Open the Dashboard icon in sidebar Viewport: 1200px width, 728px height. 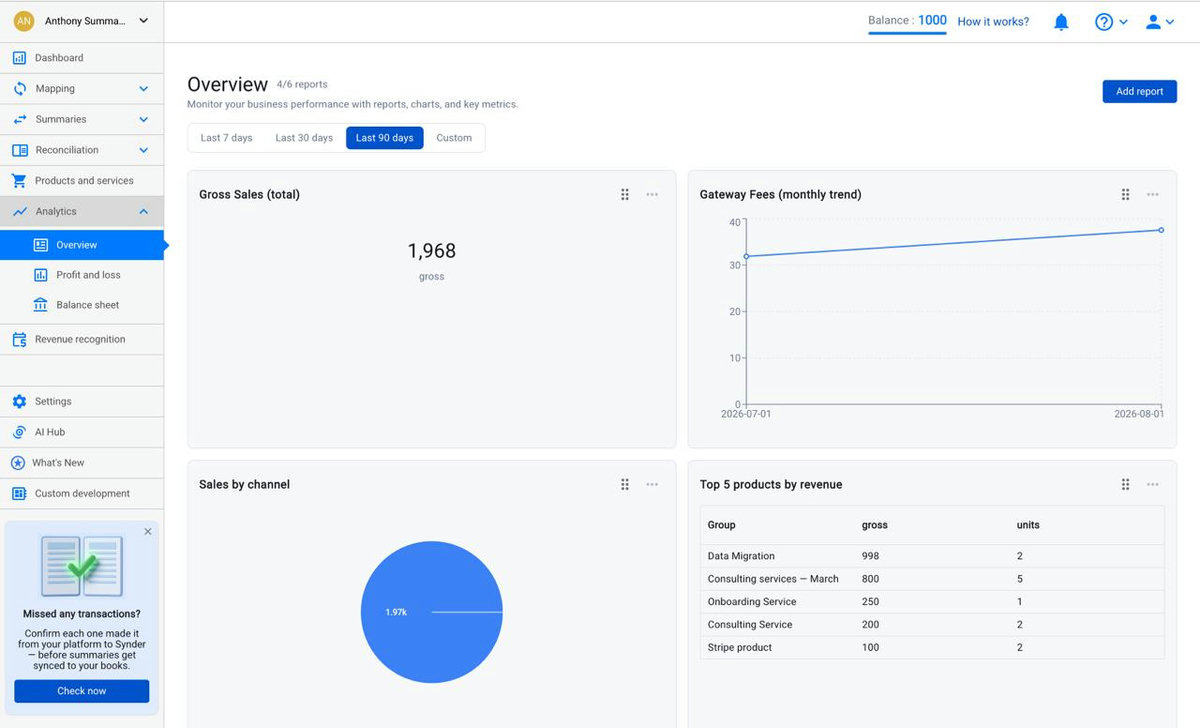(19, 58)
